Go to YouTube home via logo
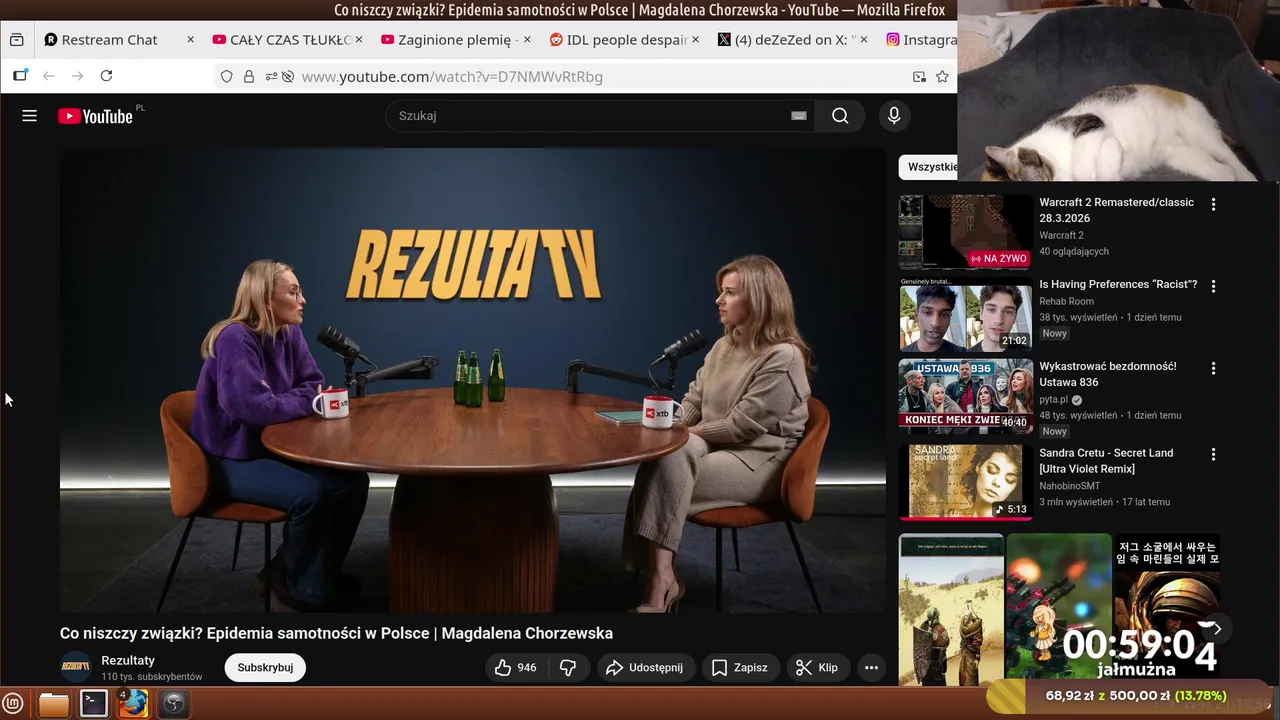The image size is (1280, 720). [95, 116]
